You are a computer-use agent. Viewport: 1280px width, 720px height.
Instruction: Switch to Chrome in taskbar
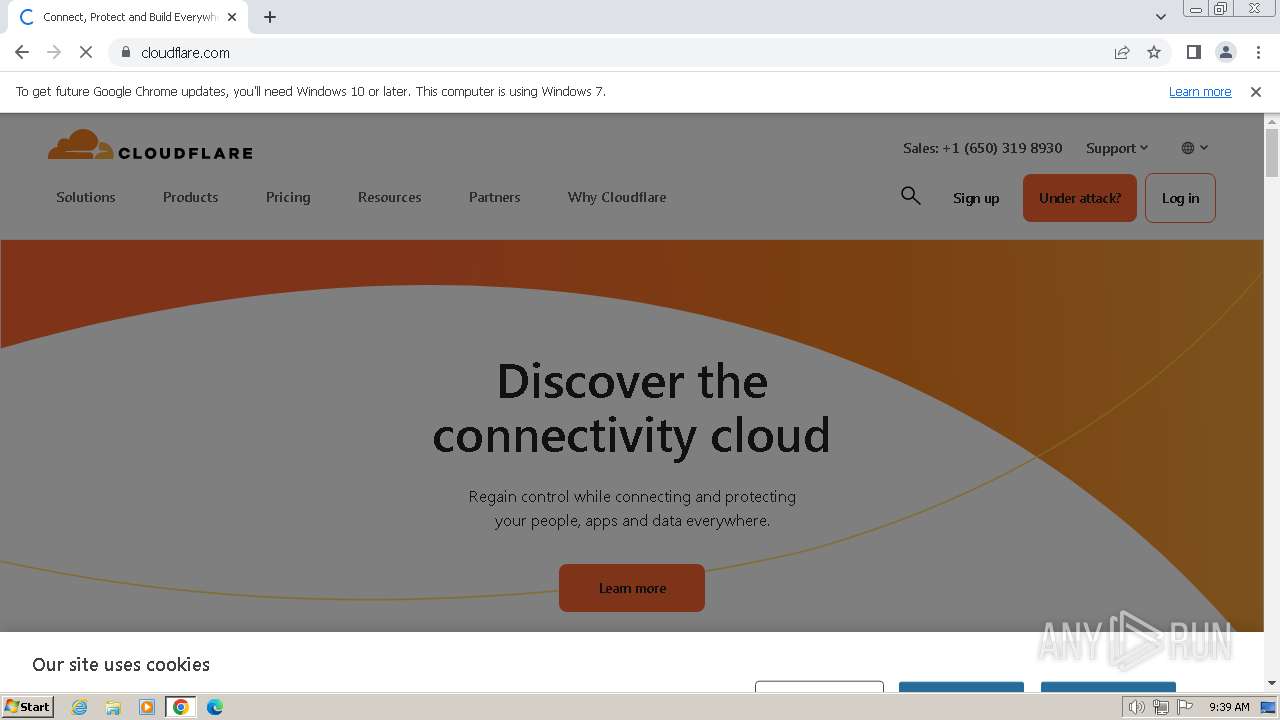(x=181, y=707)
